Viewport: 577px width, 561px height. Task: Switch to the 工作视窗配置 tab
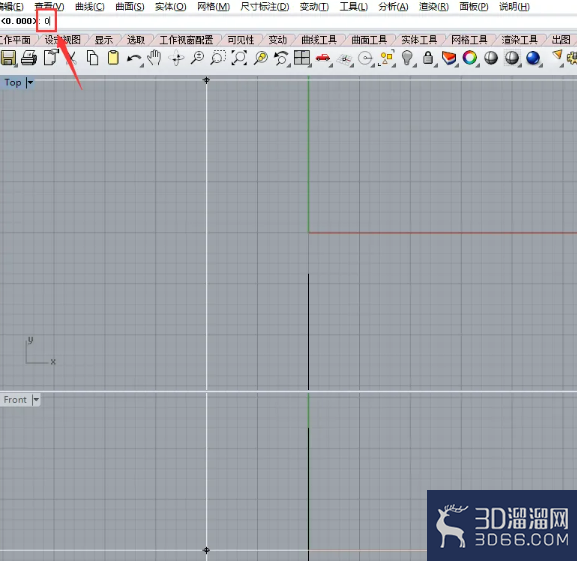186,40
